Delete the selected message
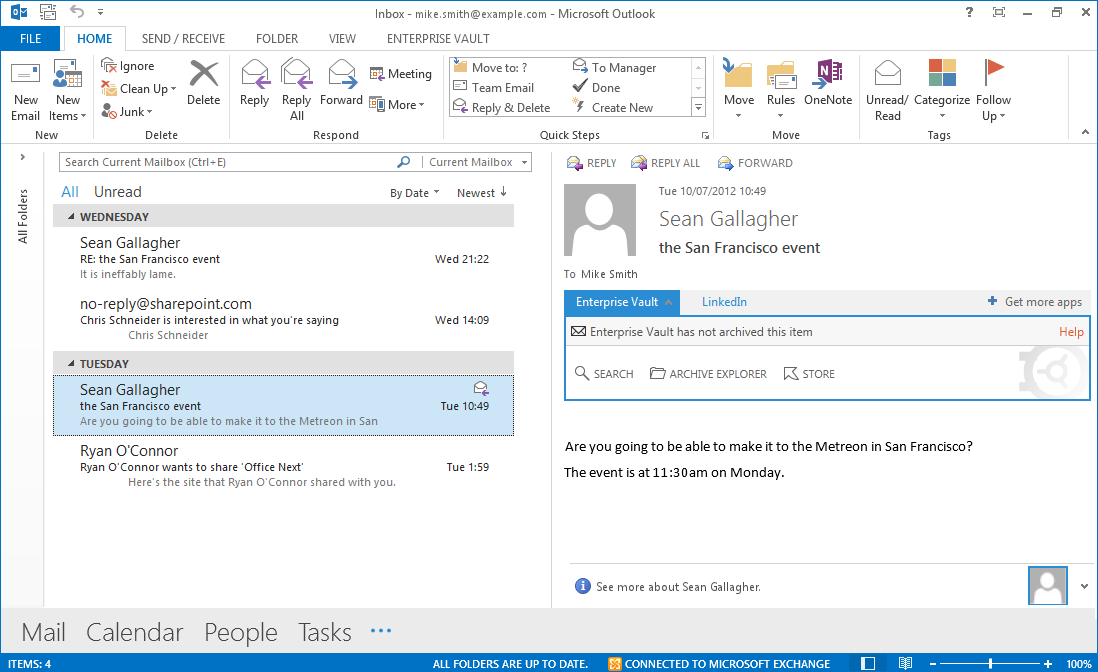 [x=204, y=83]
